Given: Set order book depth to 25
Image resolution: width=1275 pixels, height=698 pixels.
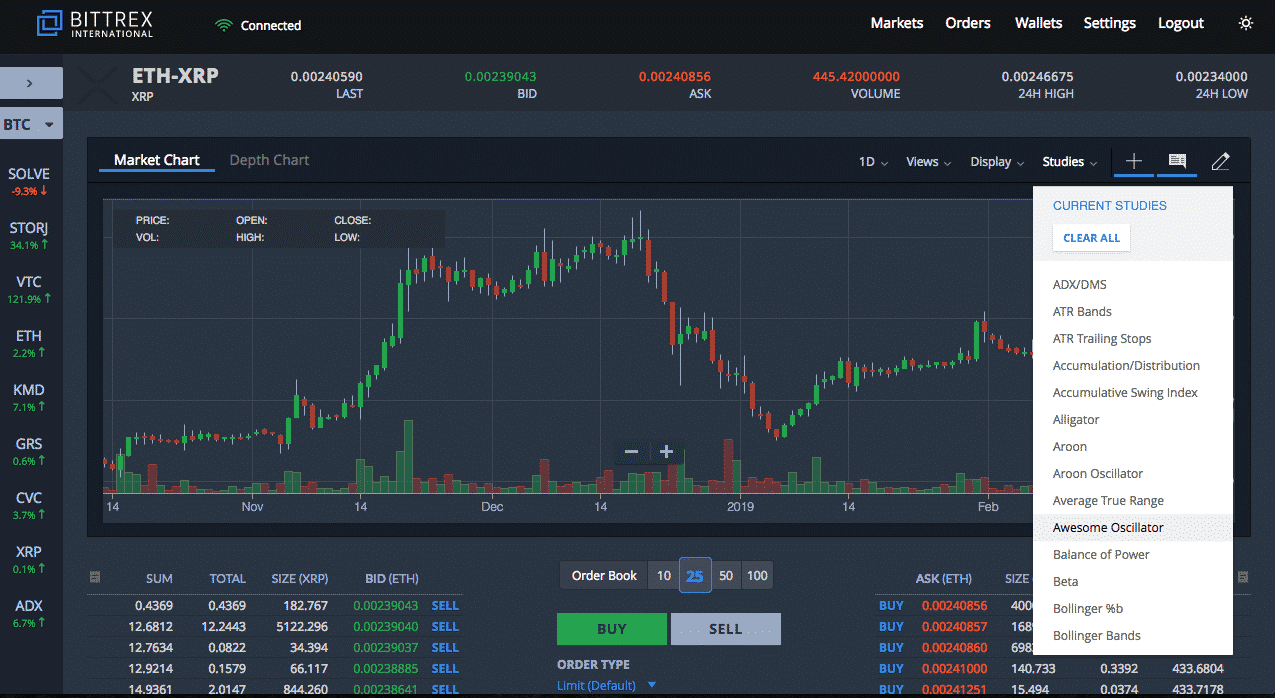Looking at the screenshot, I should click(x=695, y=576).
